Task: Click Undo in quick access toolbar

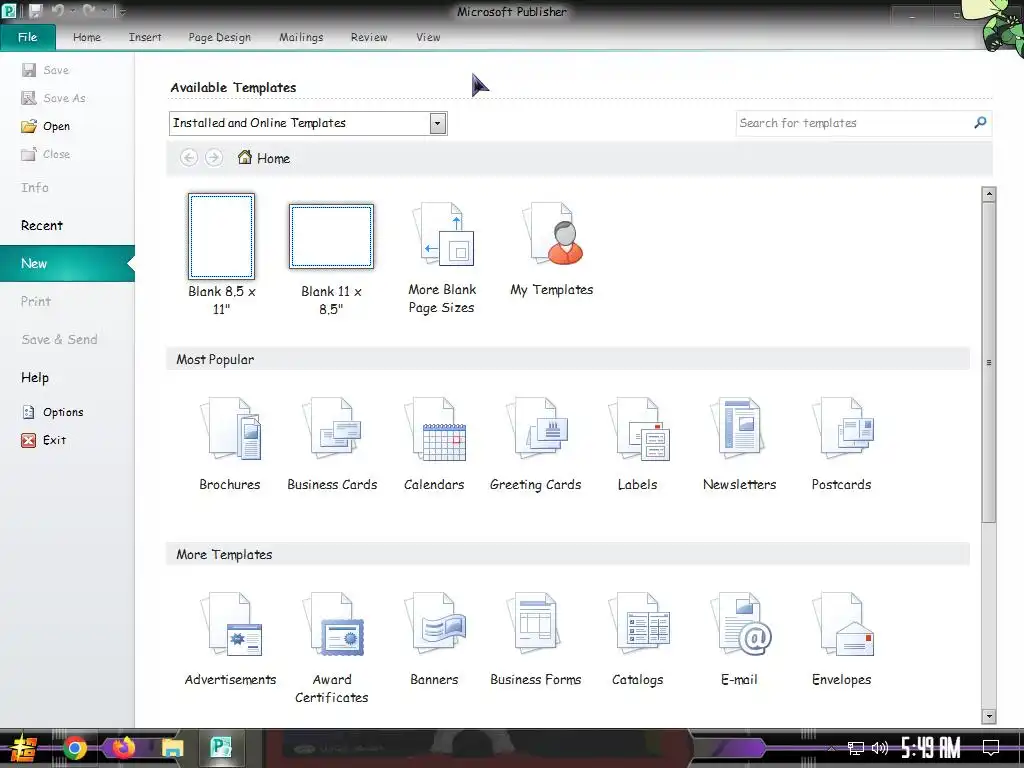Action: pyautogui.click(x=58, y=10)
